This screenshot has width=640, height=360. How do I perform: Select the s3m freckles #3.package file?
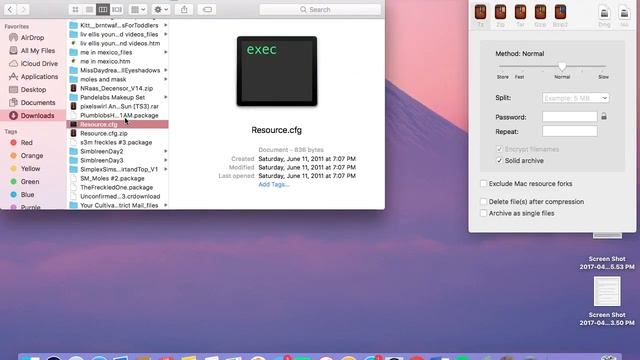point(117,142)
